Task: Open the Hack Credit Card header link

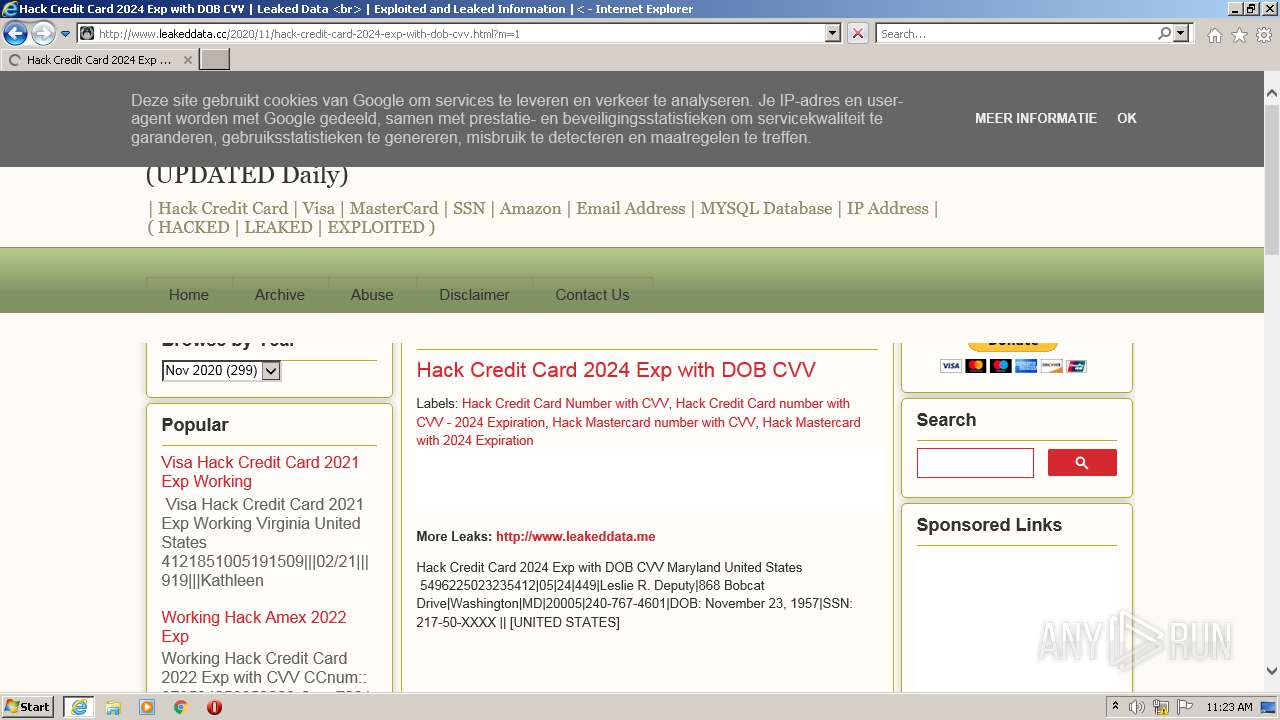Action: coord(223,208)
